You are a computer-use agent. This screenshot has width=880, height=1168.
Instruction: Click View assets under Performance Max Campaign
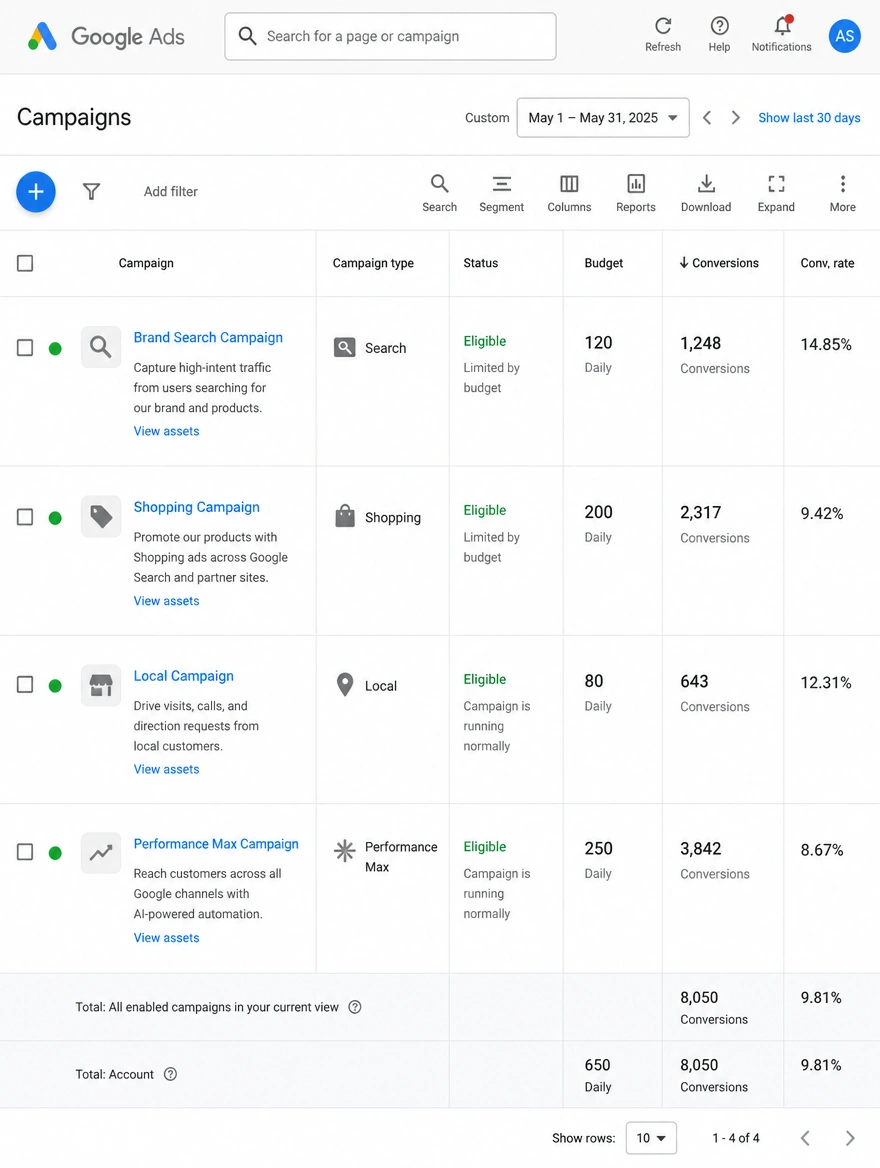tap(166, 938)
